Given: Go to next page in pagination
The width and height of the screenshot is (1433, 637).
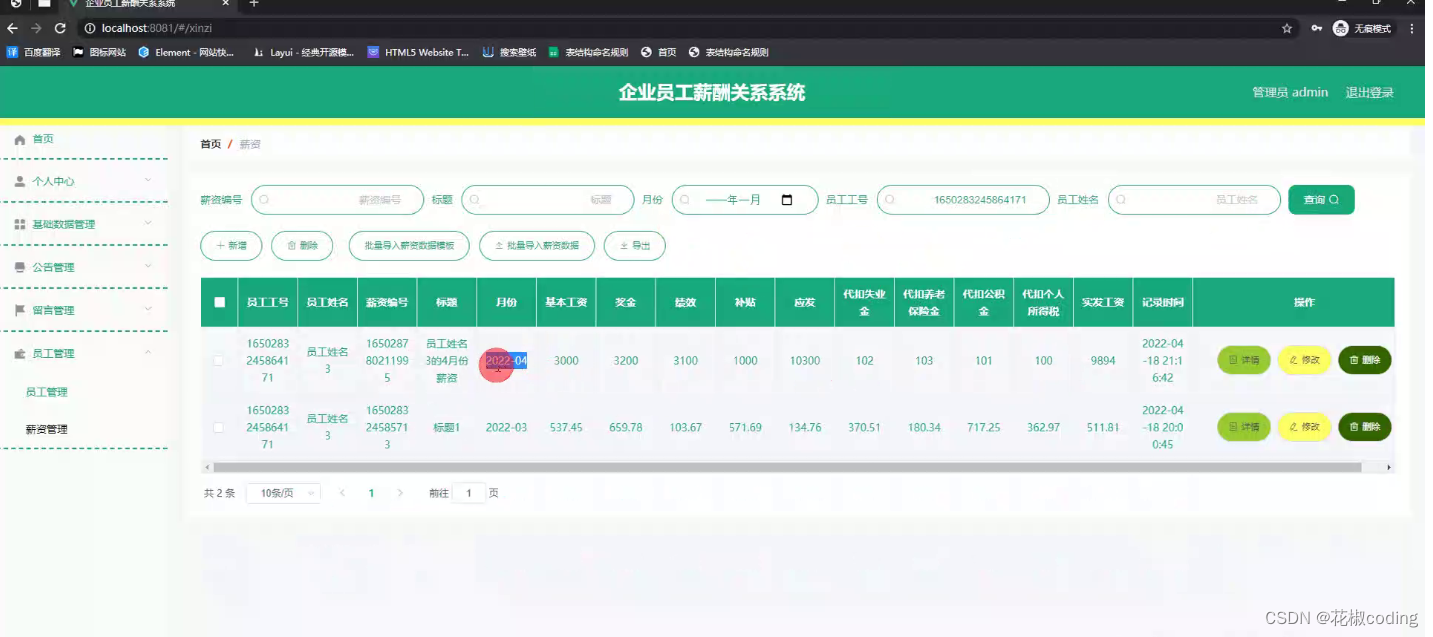Looking at the screenshot, I should coord(400,493).
